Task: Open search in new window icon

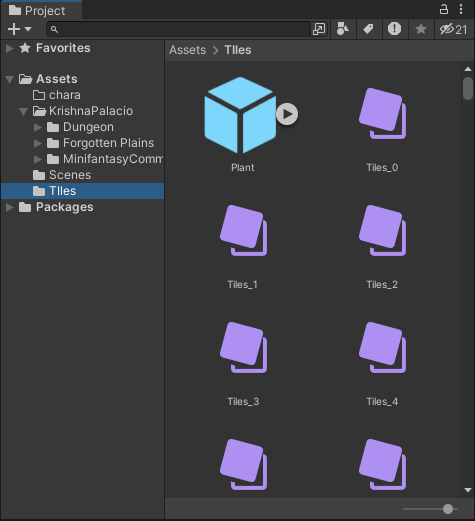Action: tap(319, 29)
